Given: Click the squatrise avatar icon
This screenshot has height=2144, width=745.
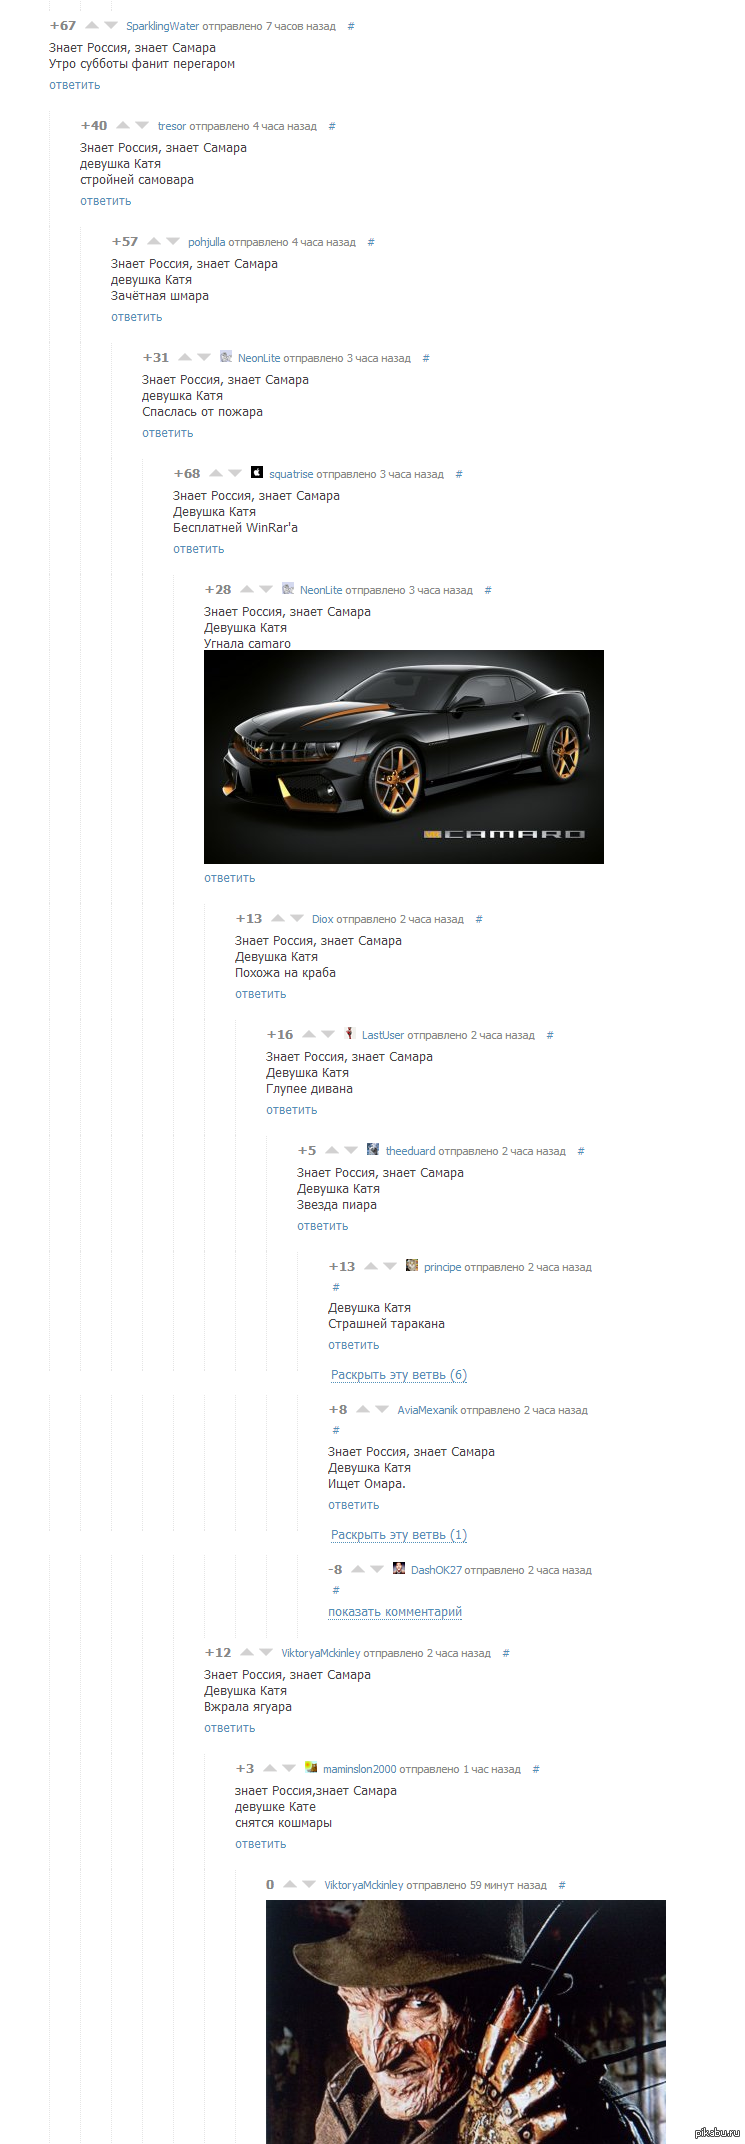Looking at the screenshot, I should click(x=257, y=472).
